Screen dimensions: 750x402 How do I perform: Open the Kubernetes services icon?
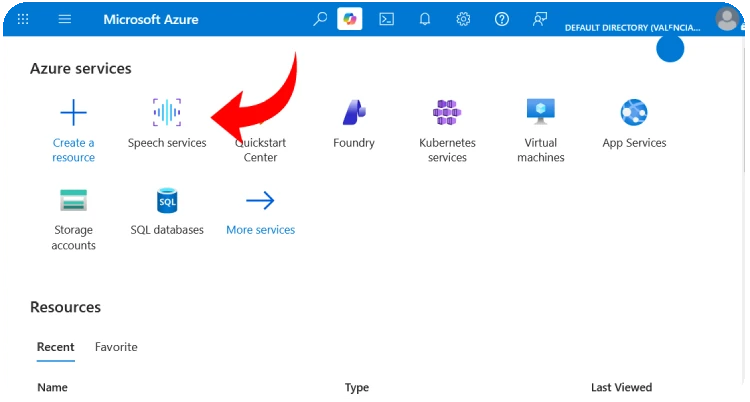(x=447, y=112)
